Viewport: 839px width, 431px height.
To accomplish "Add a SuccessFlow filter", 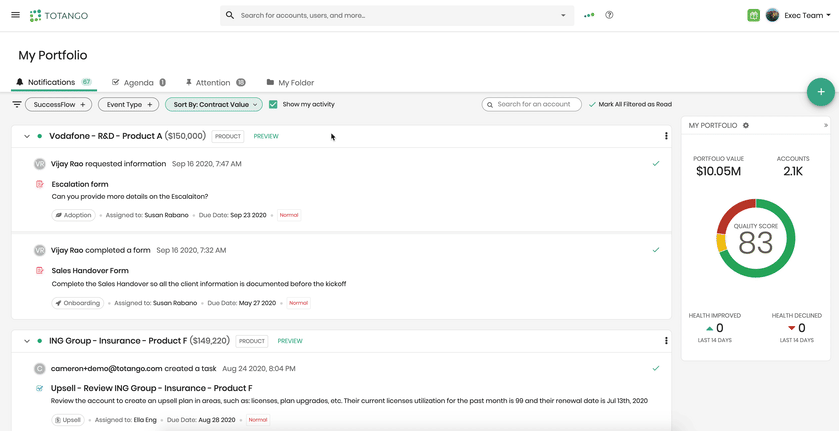I will 59,104.
